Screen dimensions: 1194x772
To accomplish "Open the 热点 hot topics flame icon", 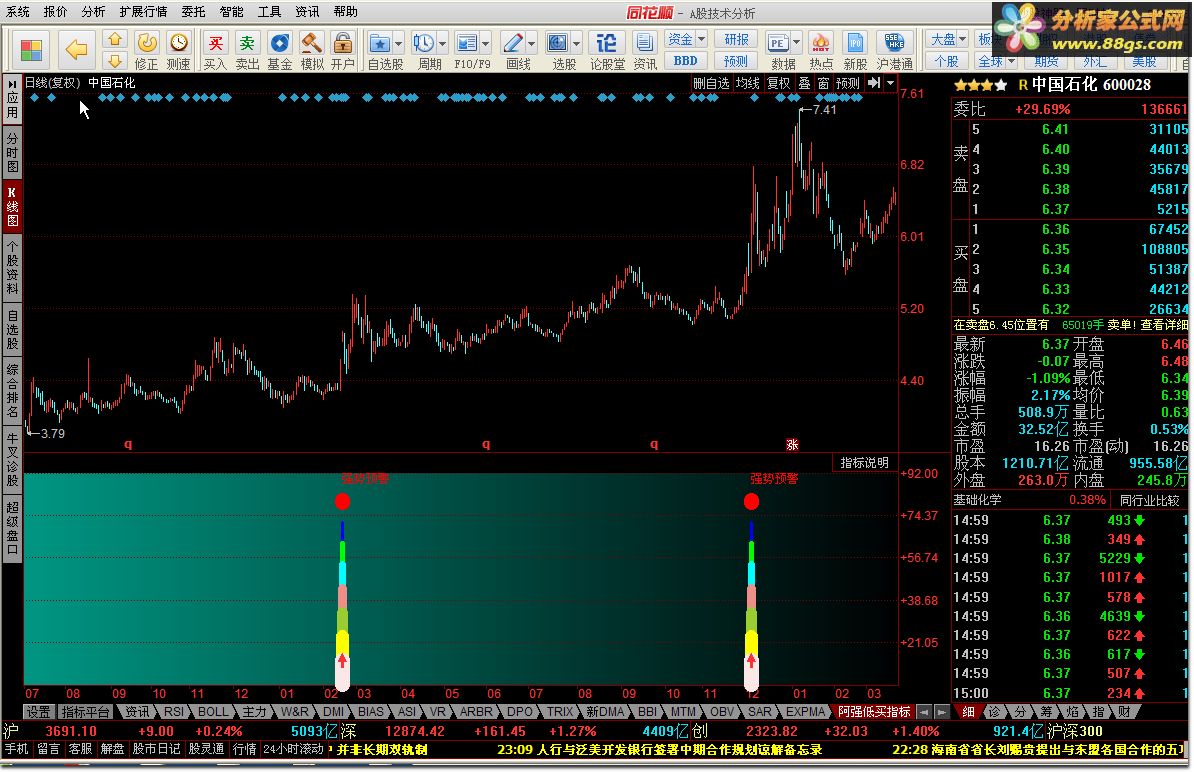I will pos(821,51).
